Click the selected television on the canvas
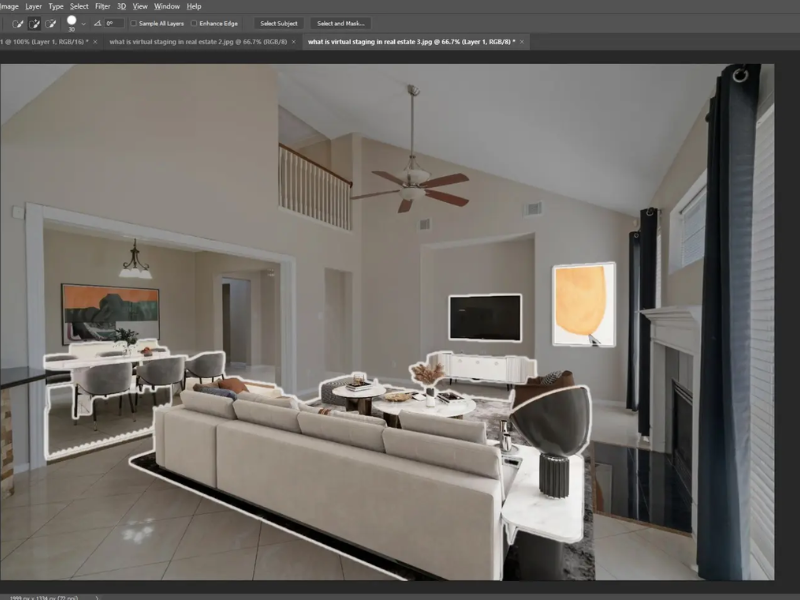 tap(485, 318)
